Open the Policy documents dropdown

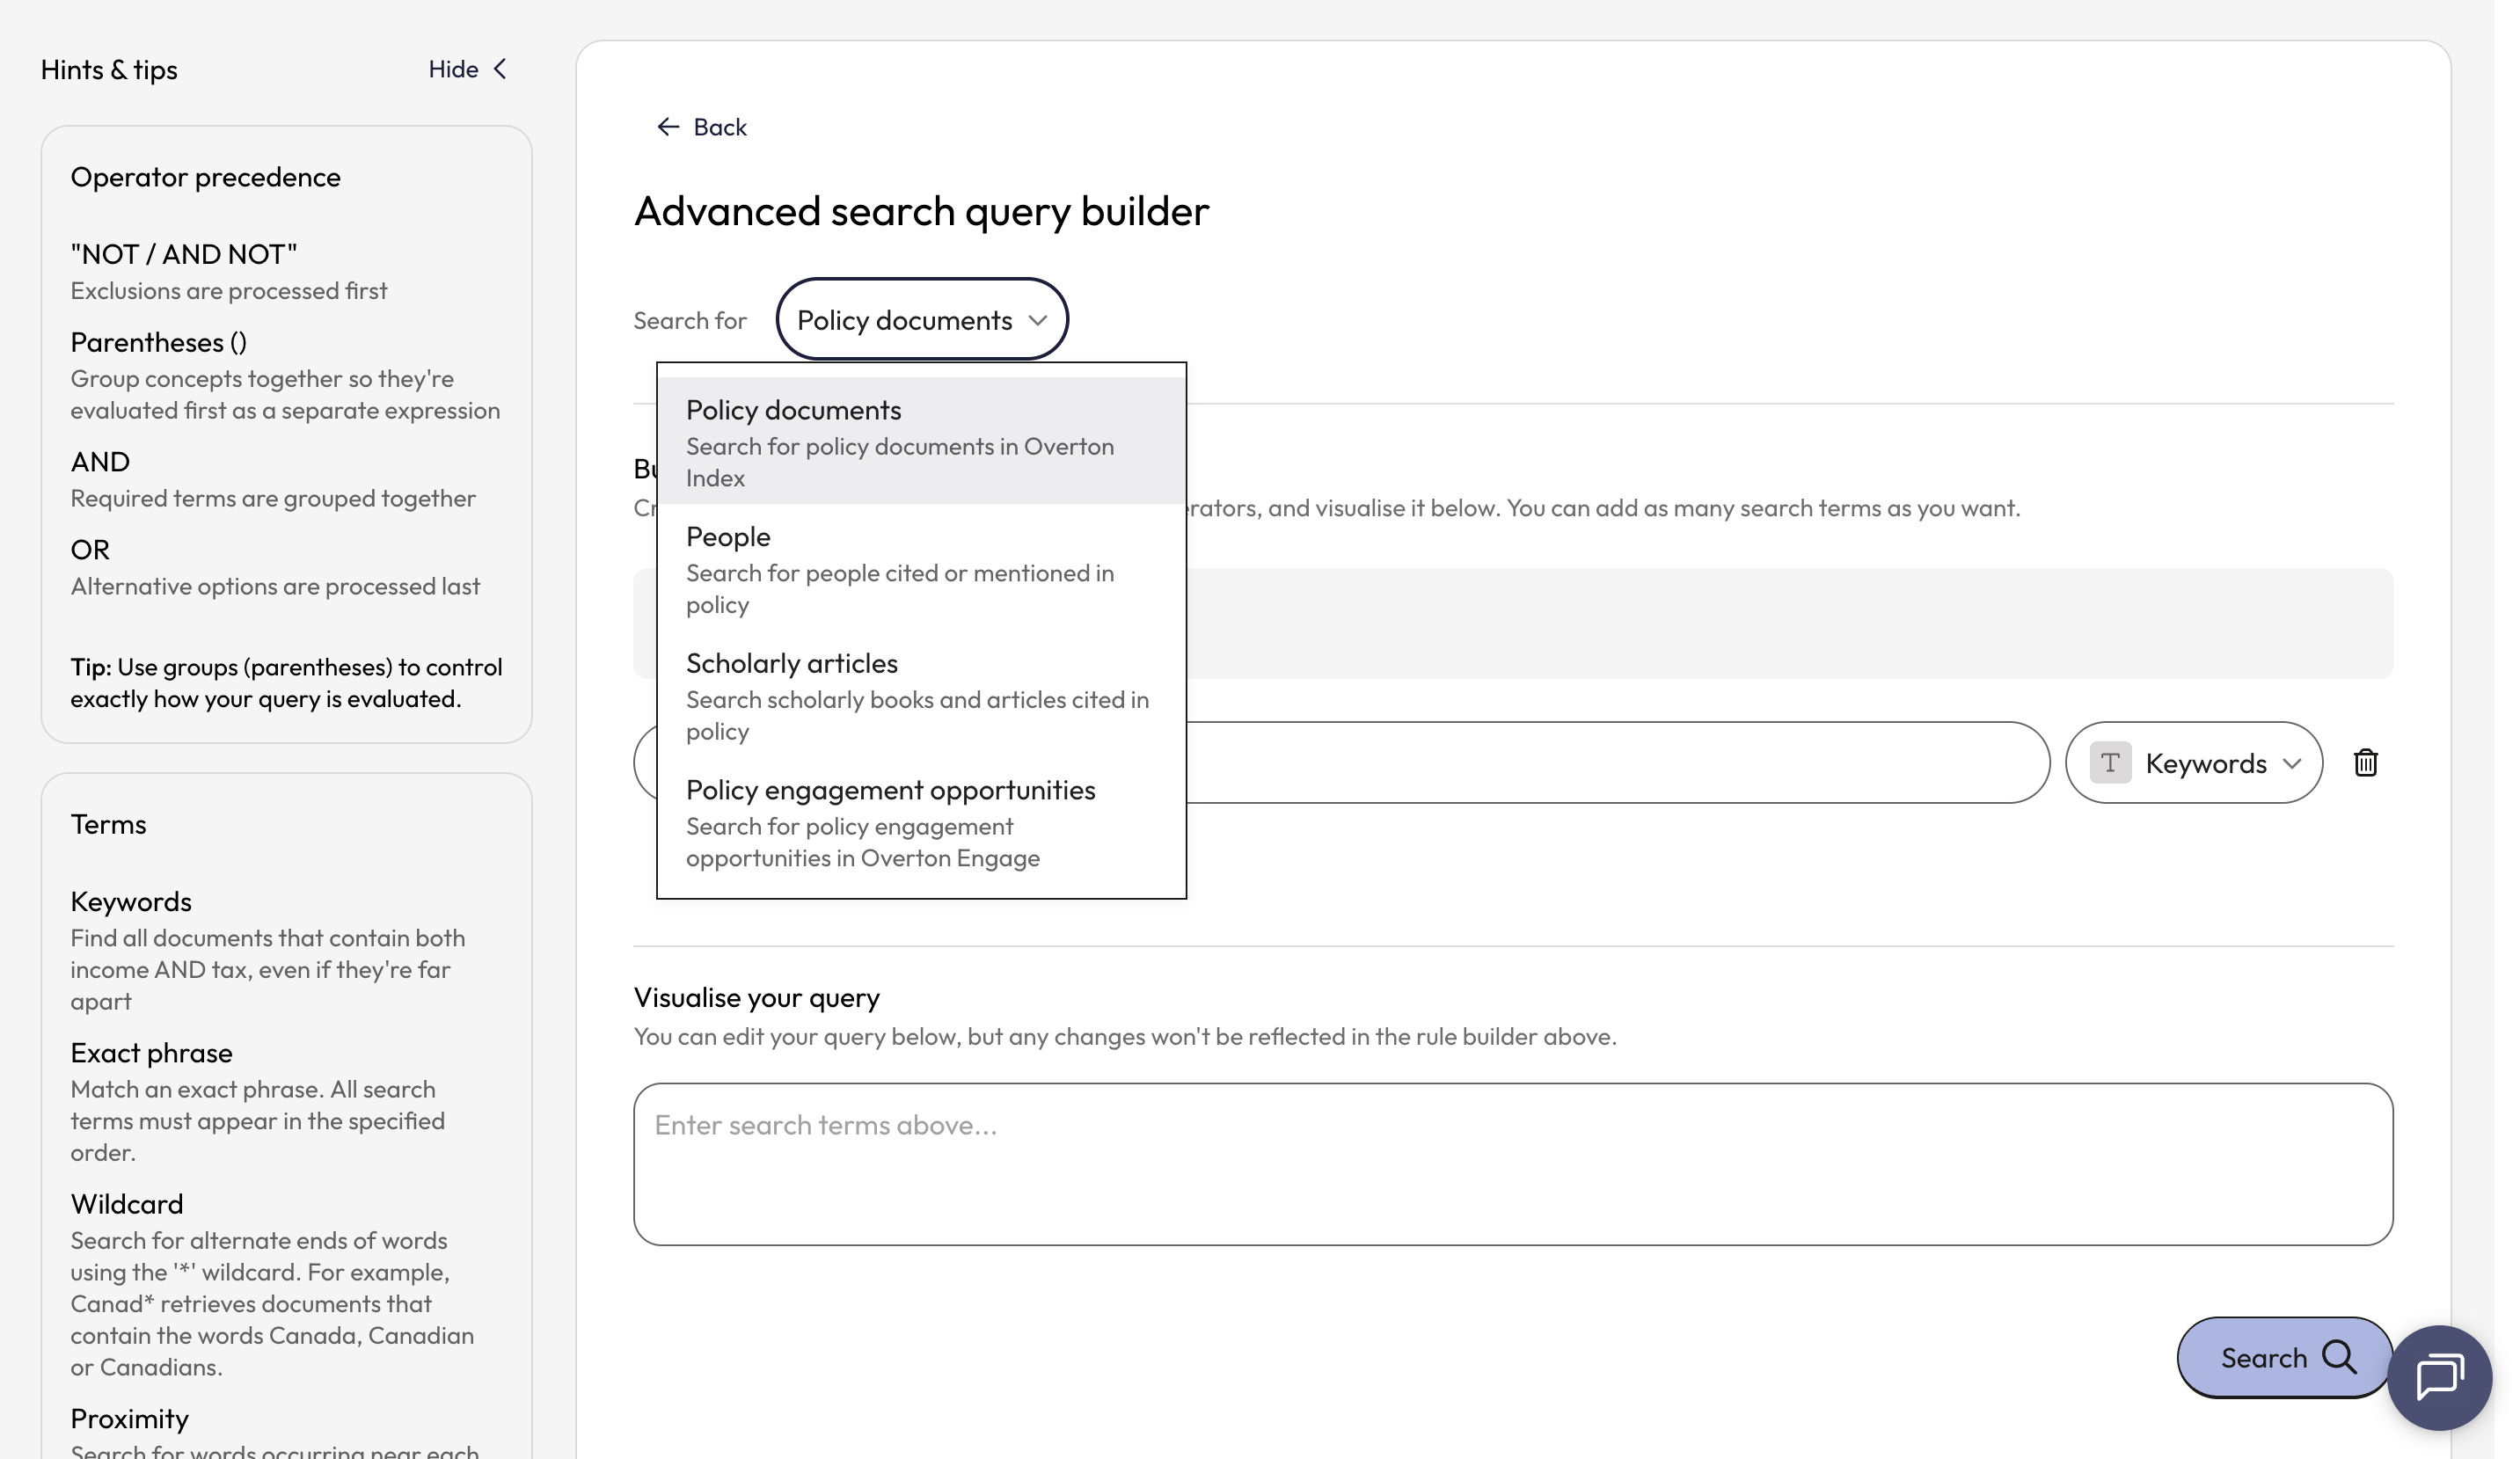pyautogui.click(x=922, y=320)
